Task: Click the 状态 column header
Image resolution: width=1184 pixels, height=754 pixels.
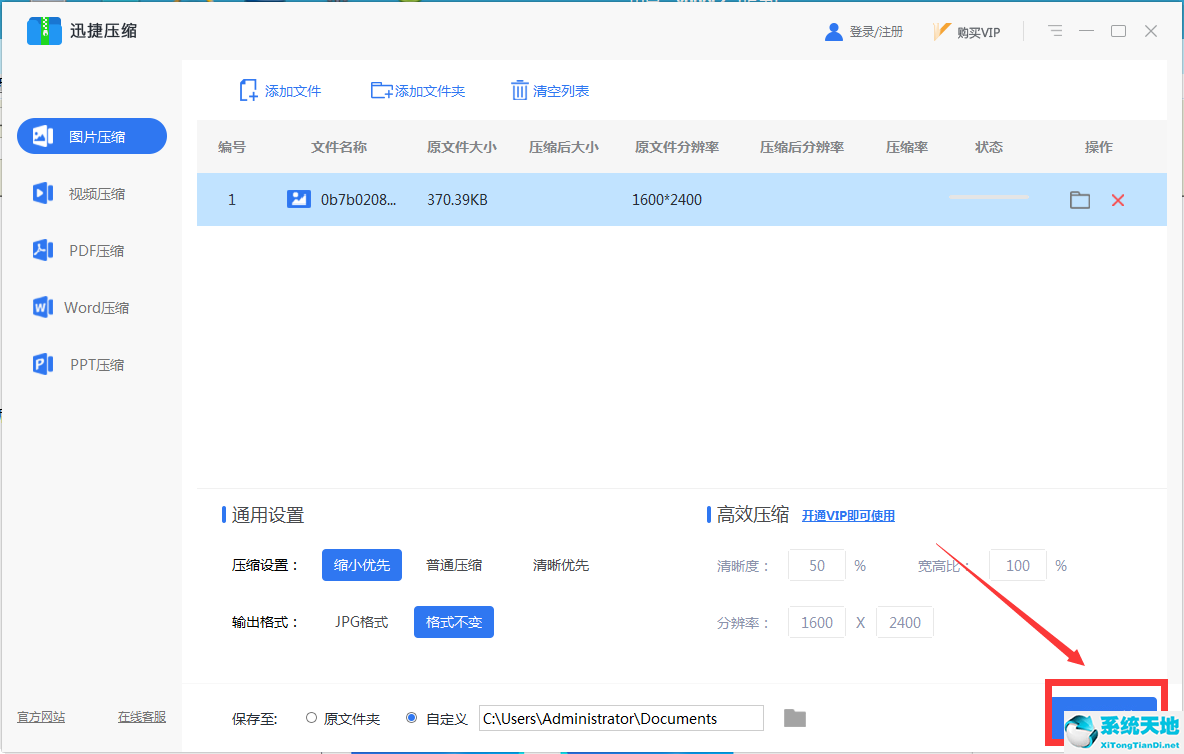Action: pyautogui.click(x=988, y=147)
